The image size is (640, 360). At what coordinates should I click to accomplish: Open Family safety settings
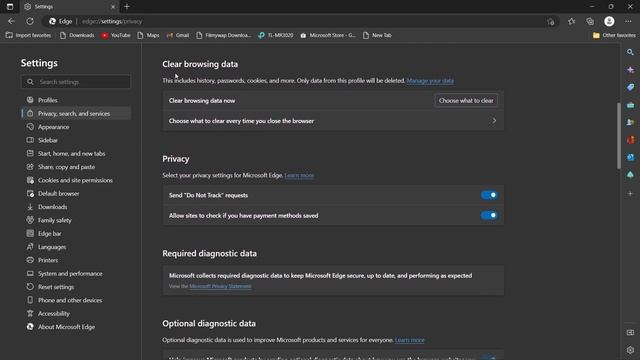[76, 220]
